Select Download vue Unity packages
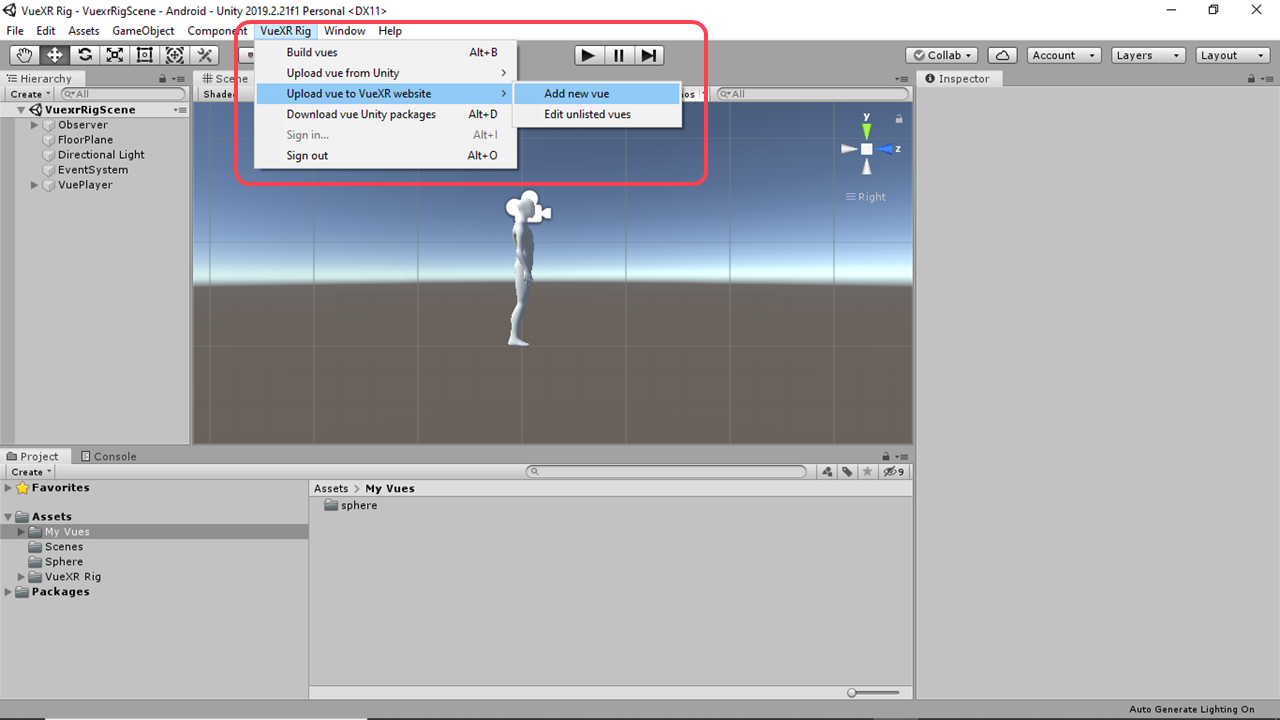This screenshot has width=1280, height=720. pyautogui.click(x=361, y=114)
